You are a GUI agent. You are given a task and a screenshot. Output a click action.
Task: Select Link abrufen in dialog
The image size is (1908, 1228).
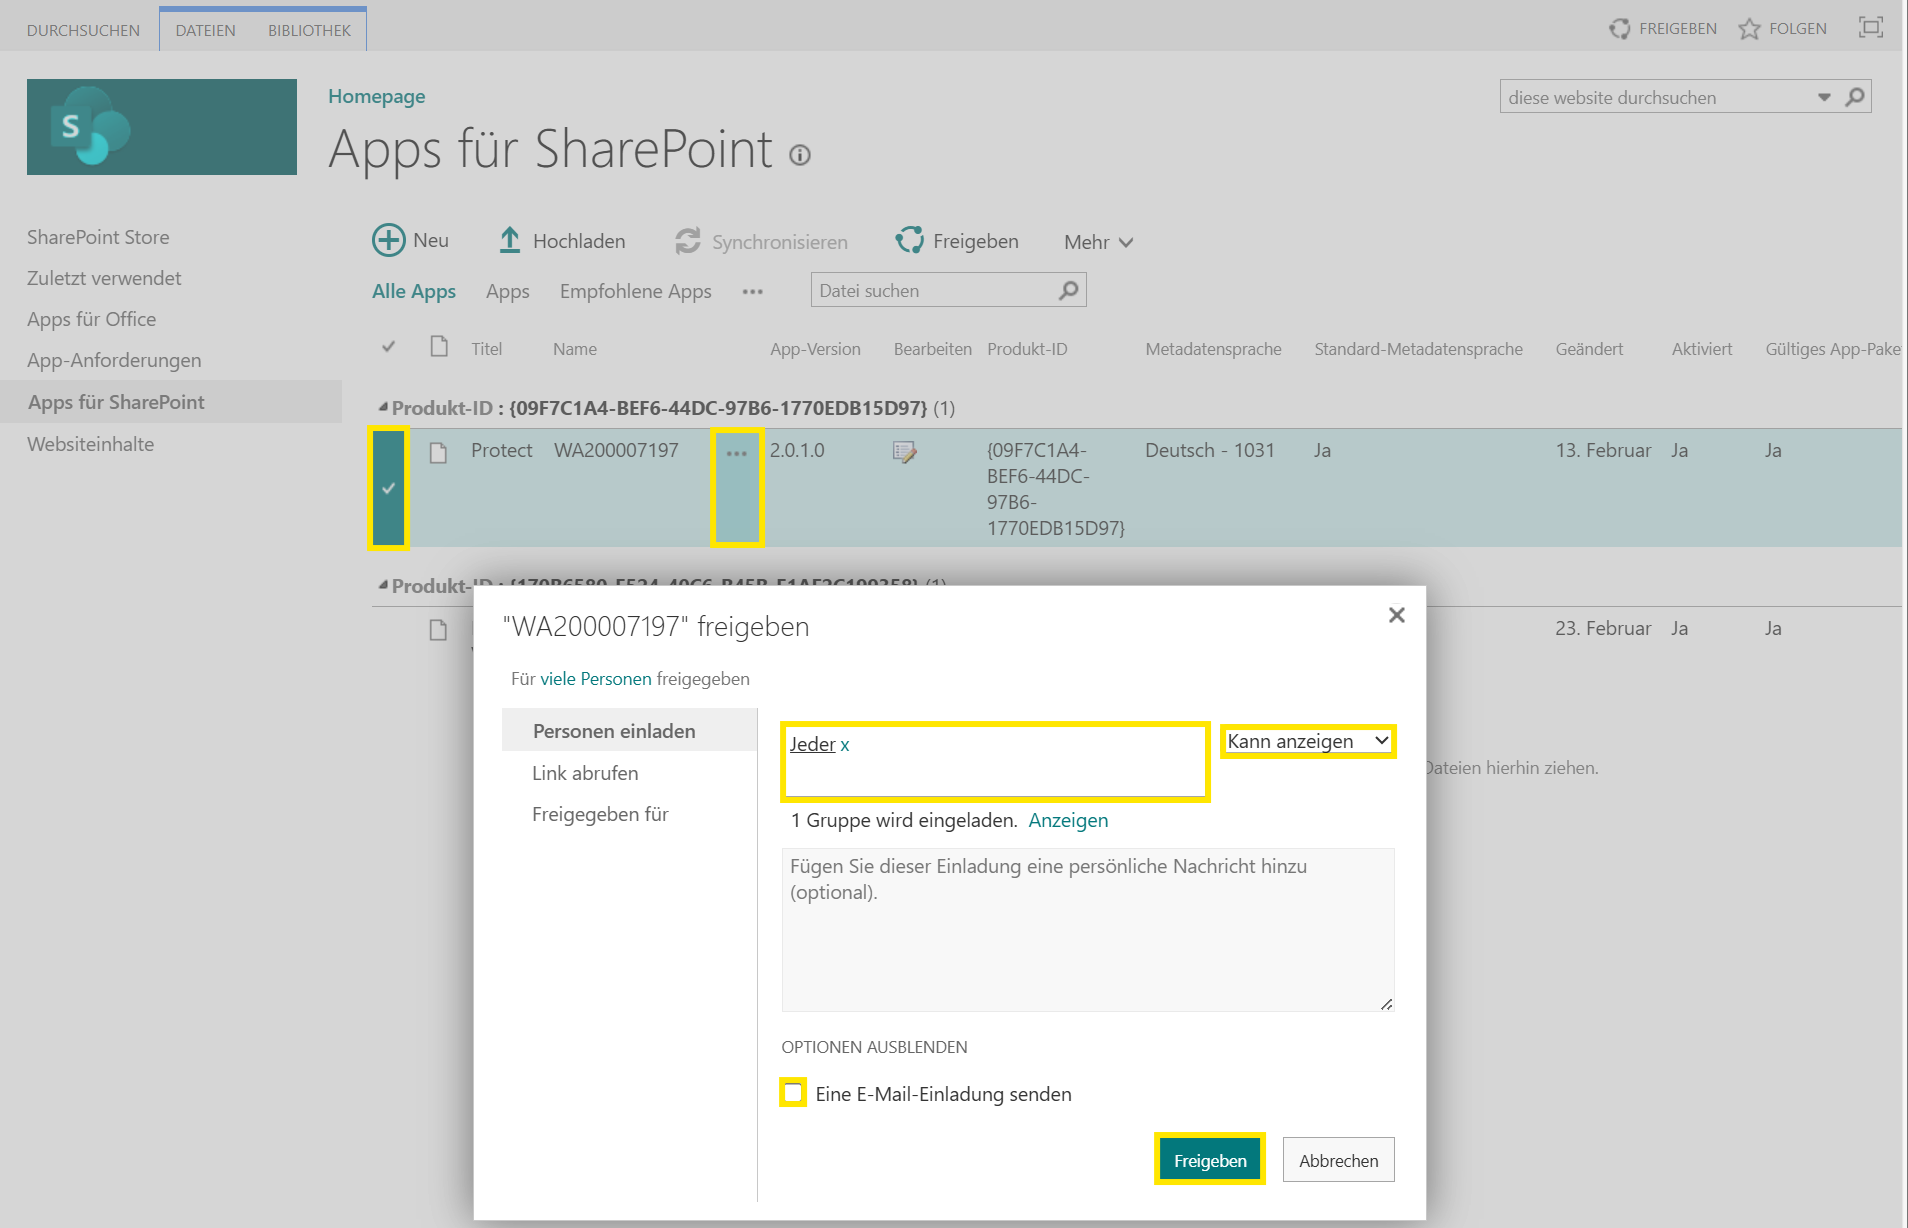click(585, 773)
